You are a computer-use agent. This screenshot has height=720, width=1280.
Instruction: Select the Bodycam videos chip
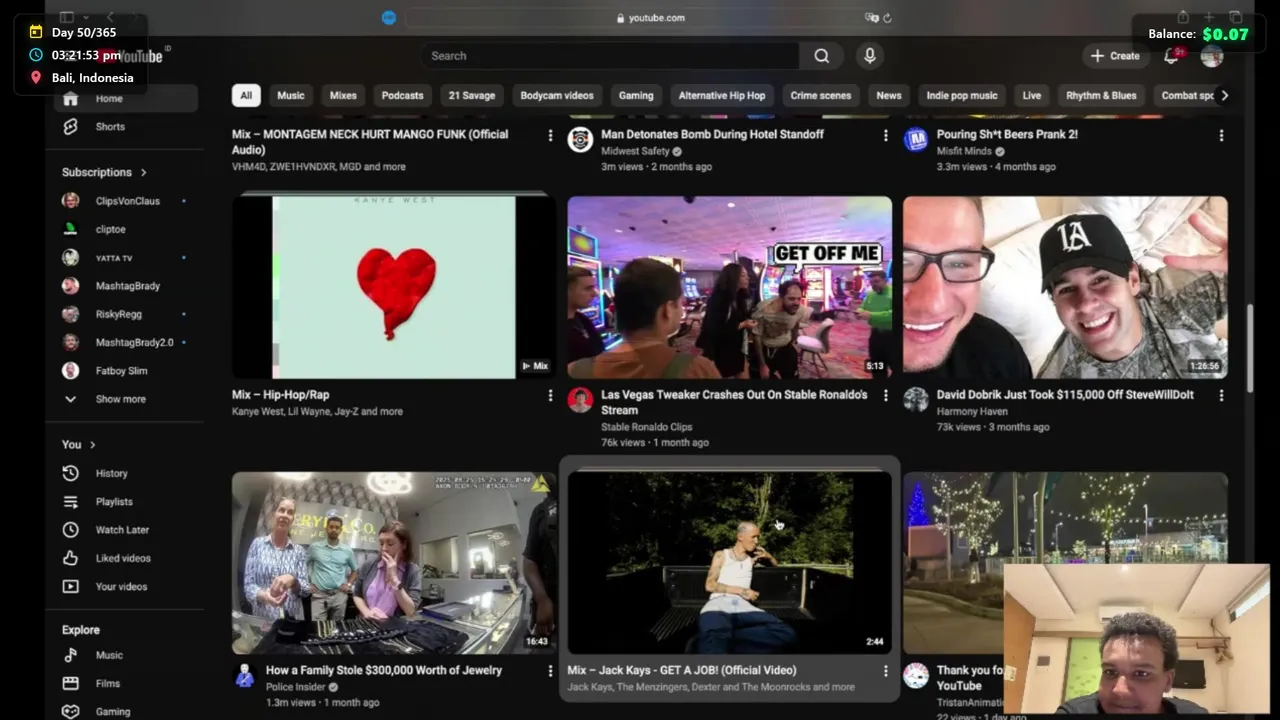tap(557, 96)
